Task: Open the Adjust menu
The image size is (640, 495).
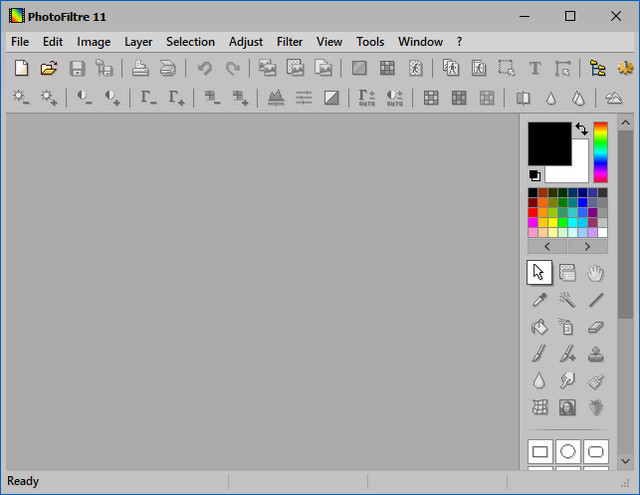Action: [246, 42]
